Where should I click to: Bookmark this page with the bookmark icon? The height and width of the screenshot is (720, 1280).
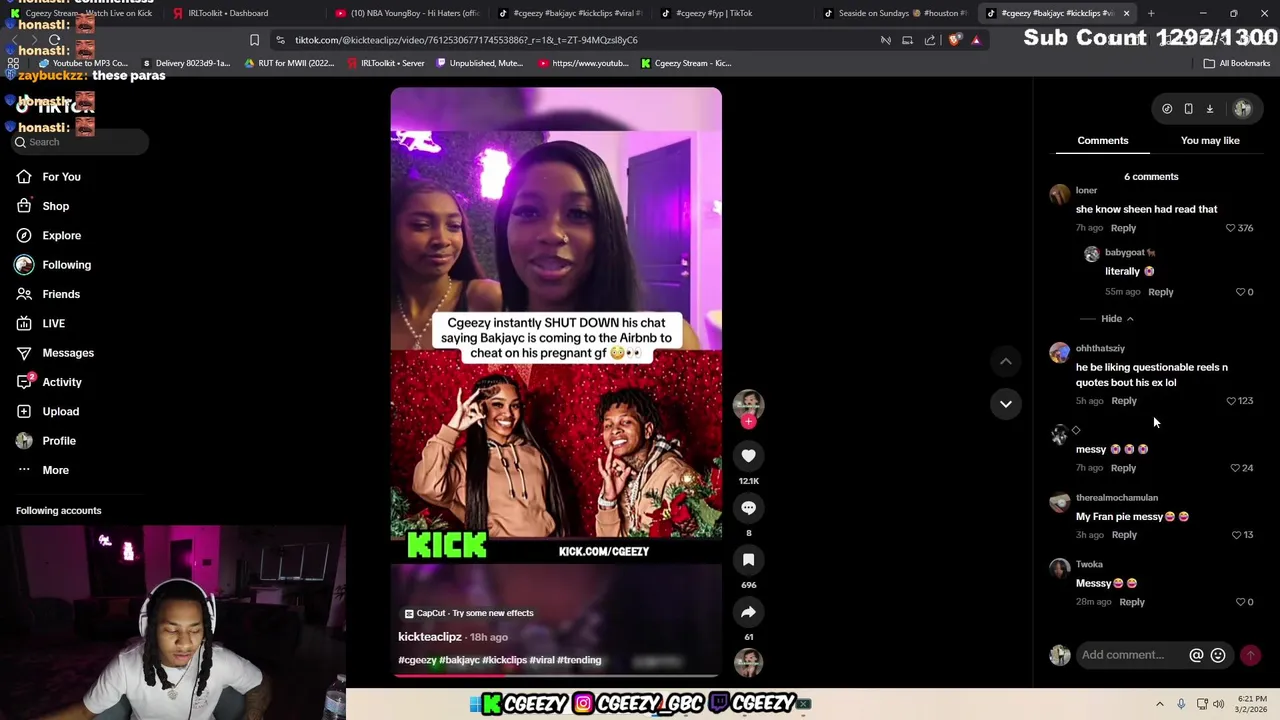[254, 40]
